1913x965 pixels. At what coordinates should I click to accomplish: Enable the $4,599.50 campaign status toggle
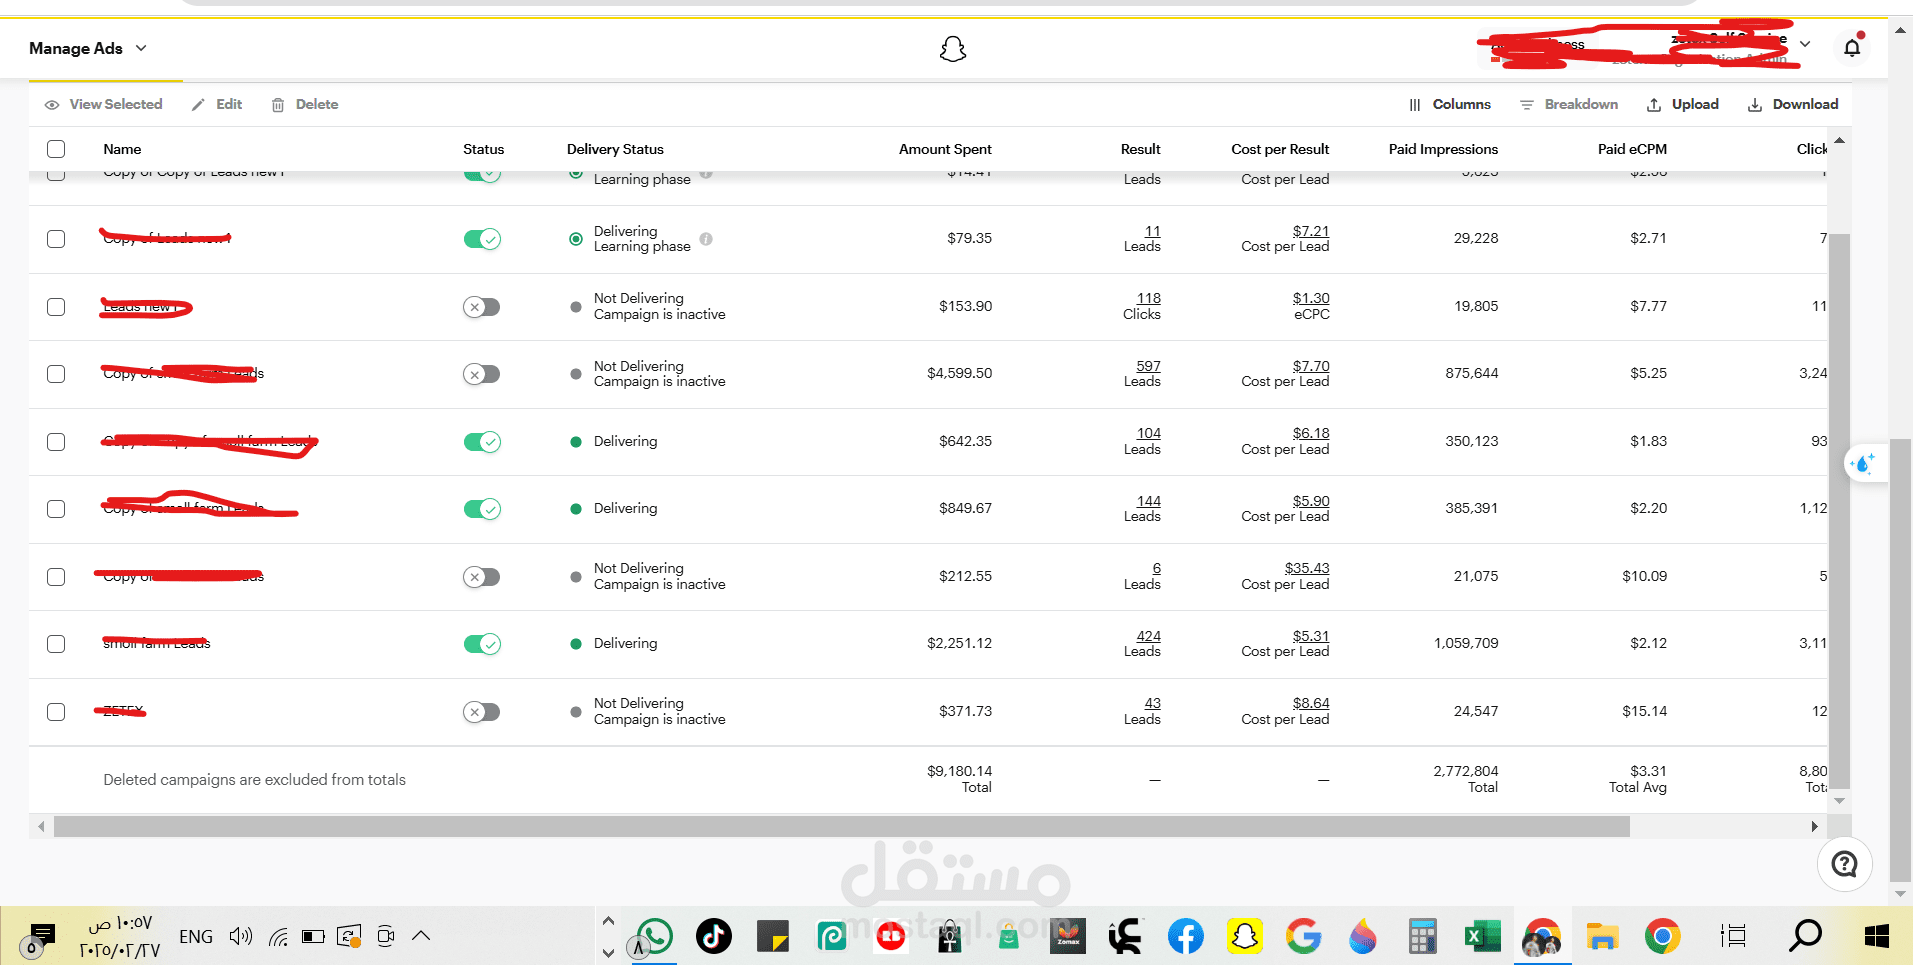(x=482, y=374)
